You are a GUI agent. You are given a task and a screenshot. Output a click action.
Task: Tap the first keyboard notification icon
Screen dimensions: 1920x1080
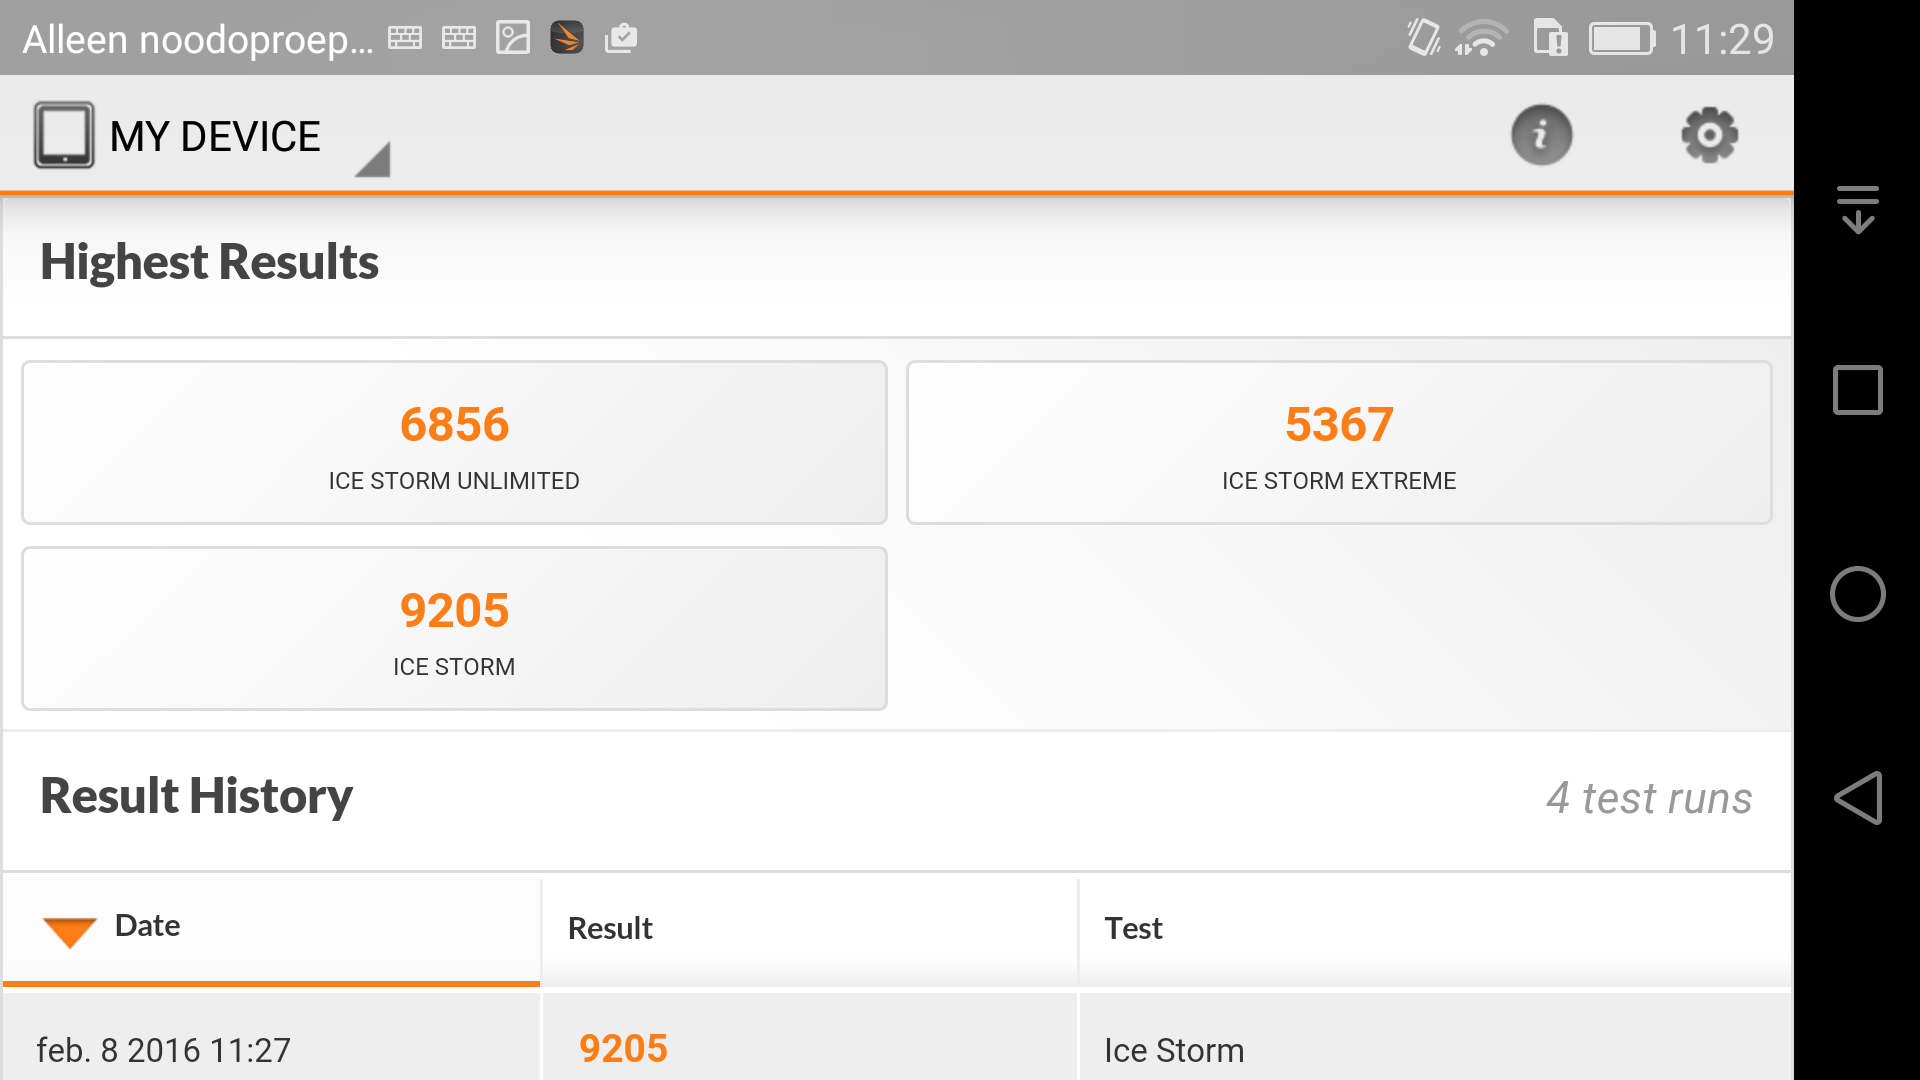pos(405,38)
